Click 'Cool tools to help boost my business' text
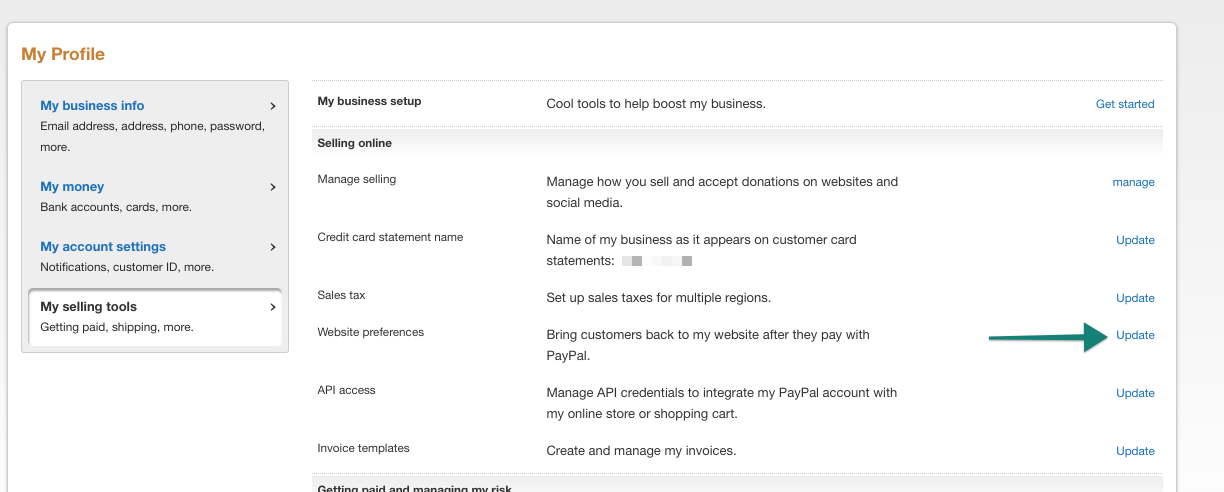The height and width of the screenshot is (492, 1224). pyautogui.click(x=656, y=103)
